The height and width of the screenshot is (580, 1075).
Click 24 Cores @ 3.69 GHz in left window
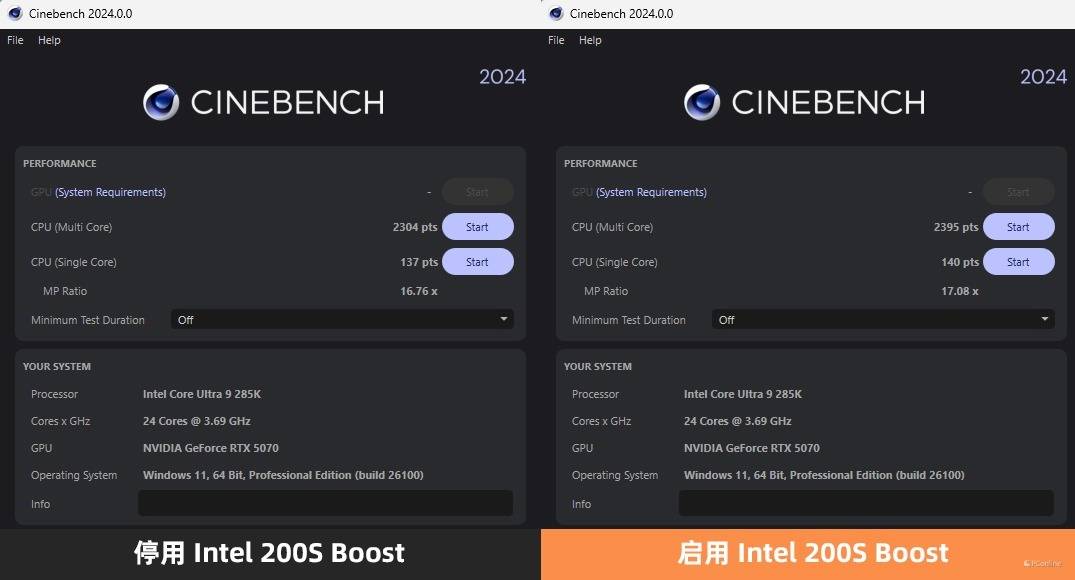click(197, 421)
